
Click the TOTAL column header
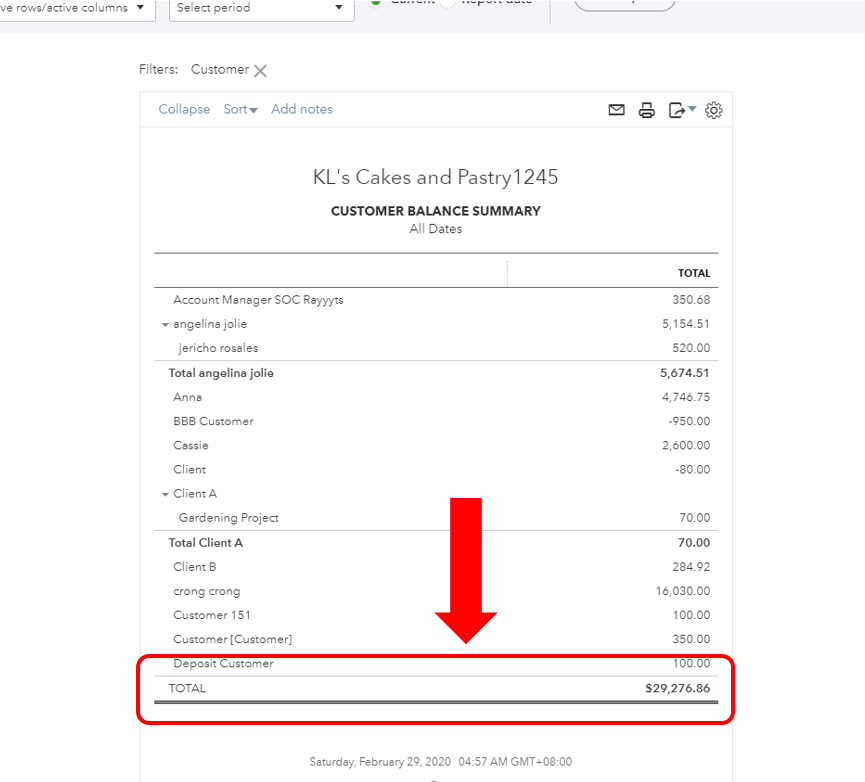(694, 273)
